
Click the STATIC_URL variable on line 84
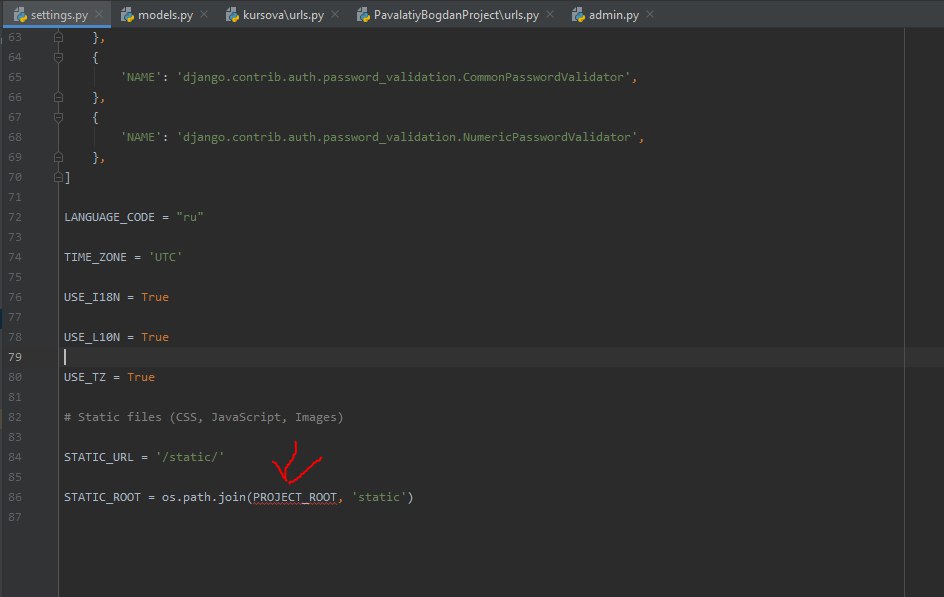coord(98,457)
